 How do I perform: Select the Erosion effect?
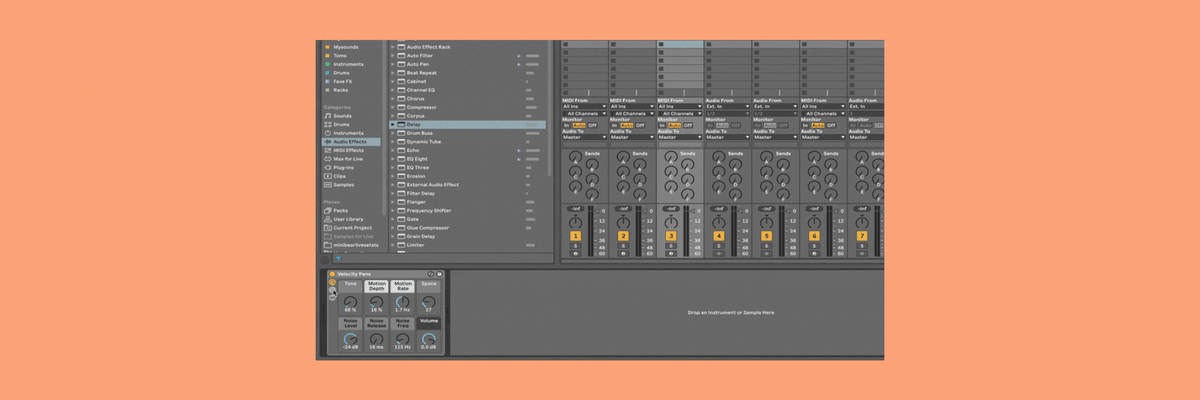417,176
